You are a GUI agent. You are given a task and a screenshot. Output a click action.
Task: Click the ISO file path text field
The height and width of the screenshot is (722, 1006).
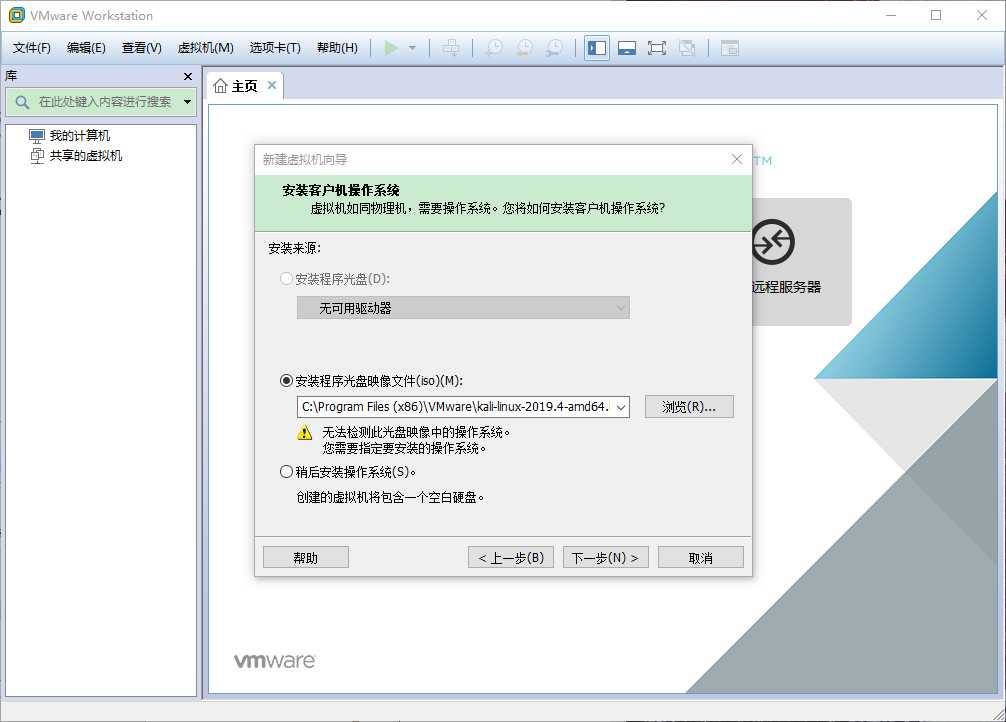(x=455, y=407)
